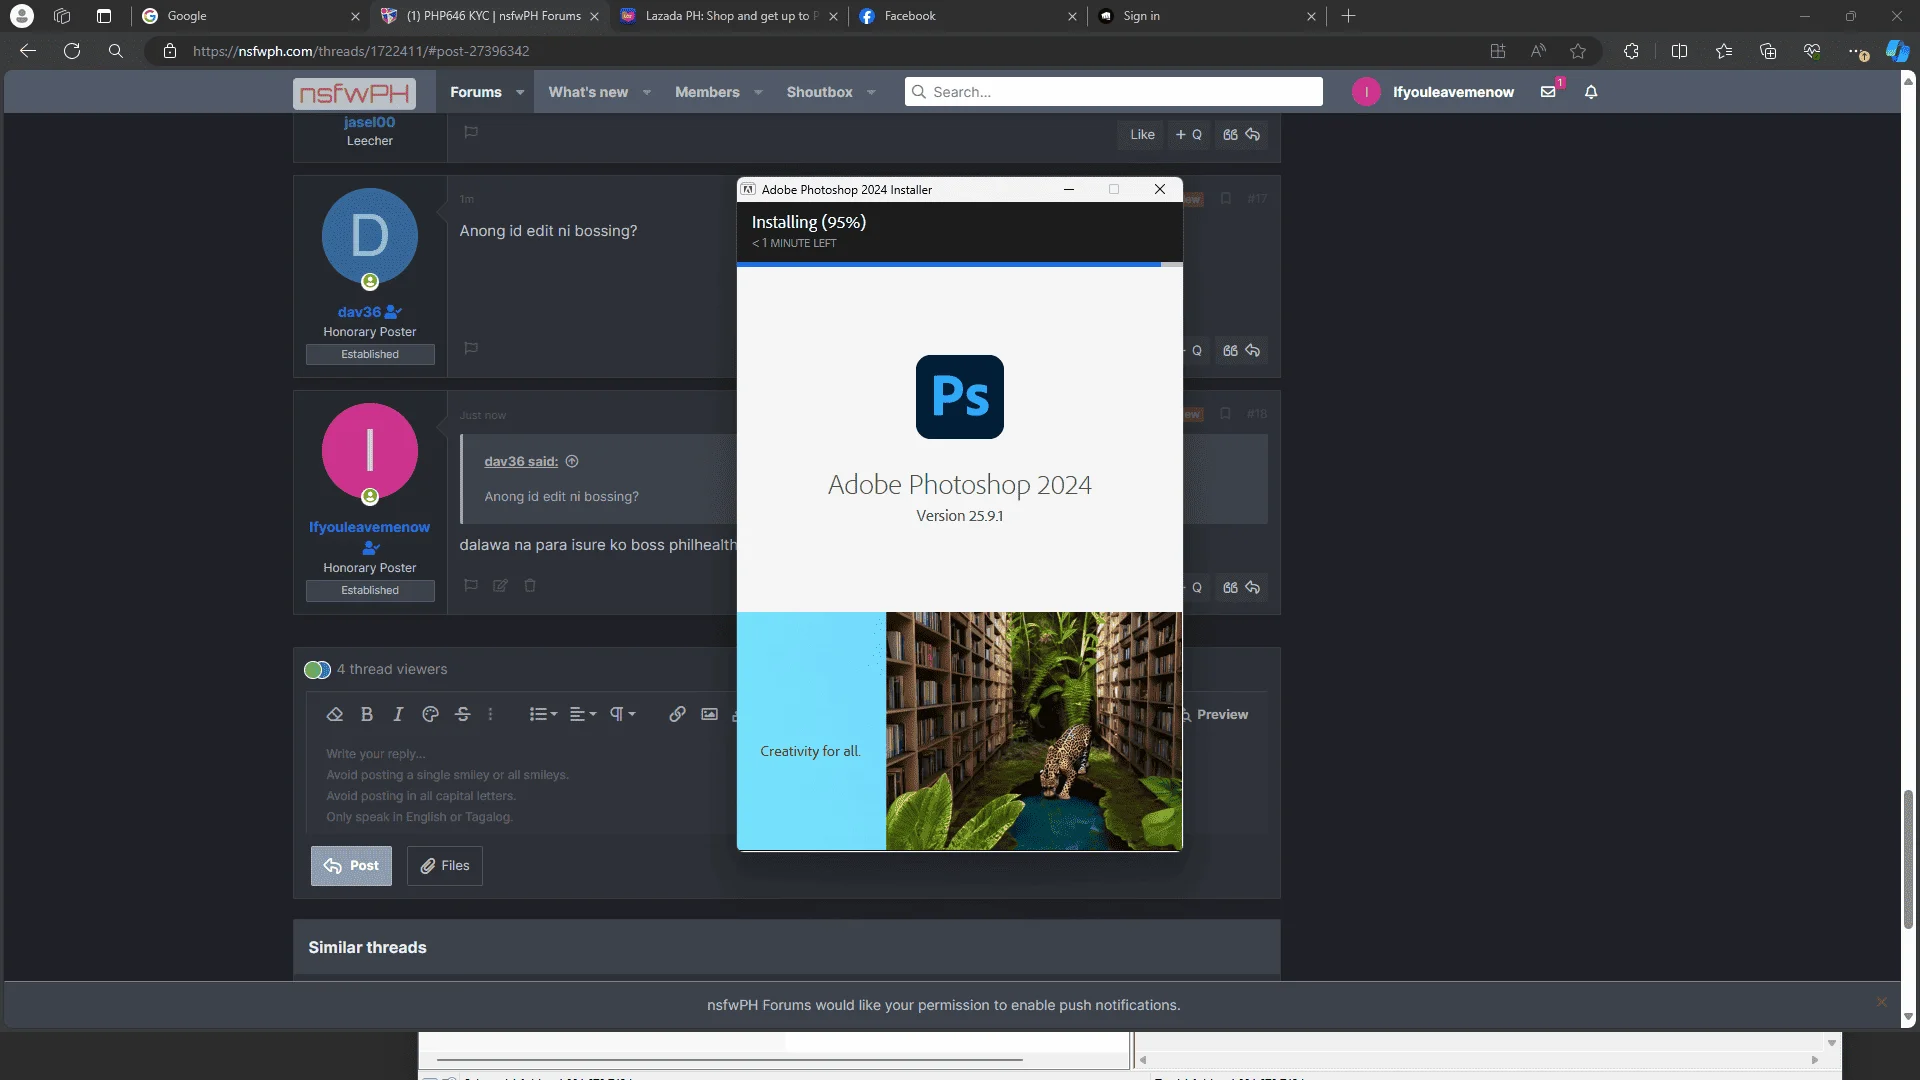Open the paragraph format dropdown

click(623, 714)
